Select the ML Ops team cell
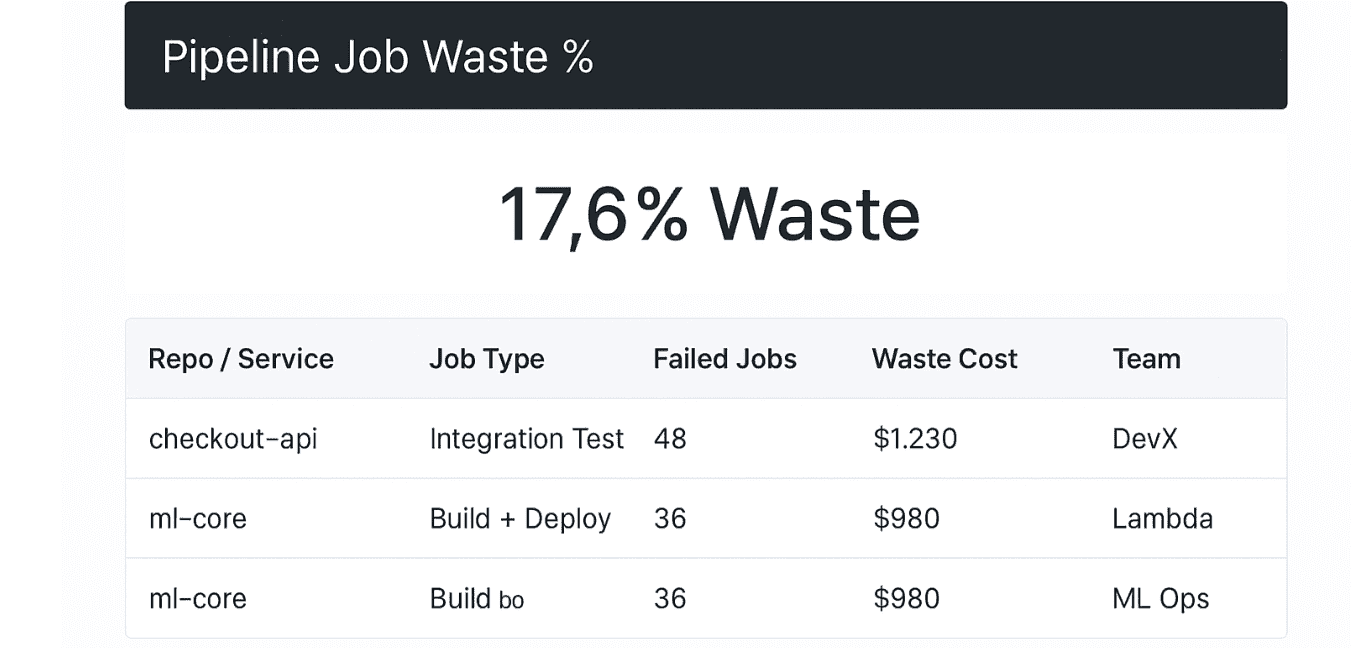The height and width of the screenshot is (648, 1362). [1161, 599]
